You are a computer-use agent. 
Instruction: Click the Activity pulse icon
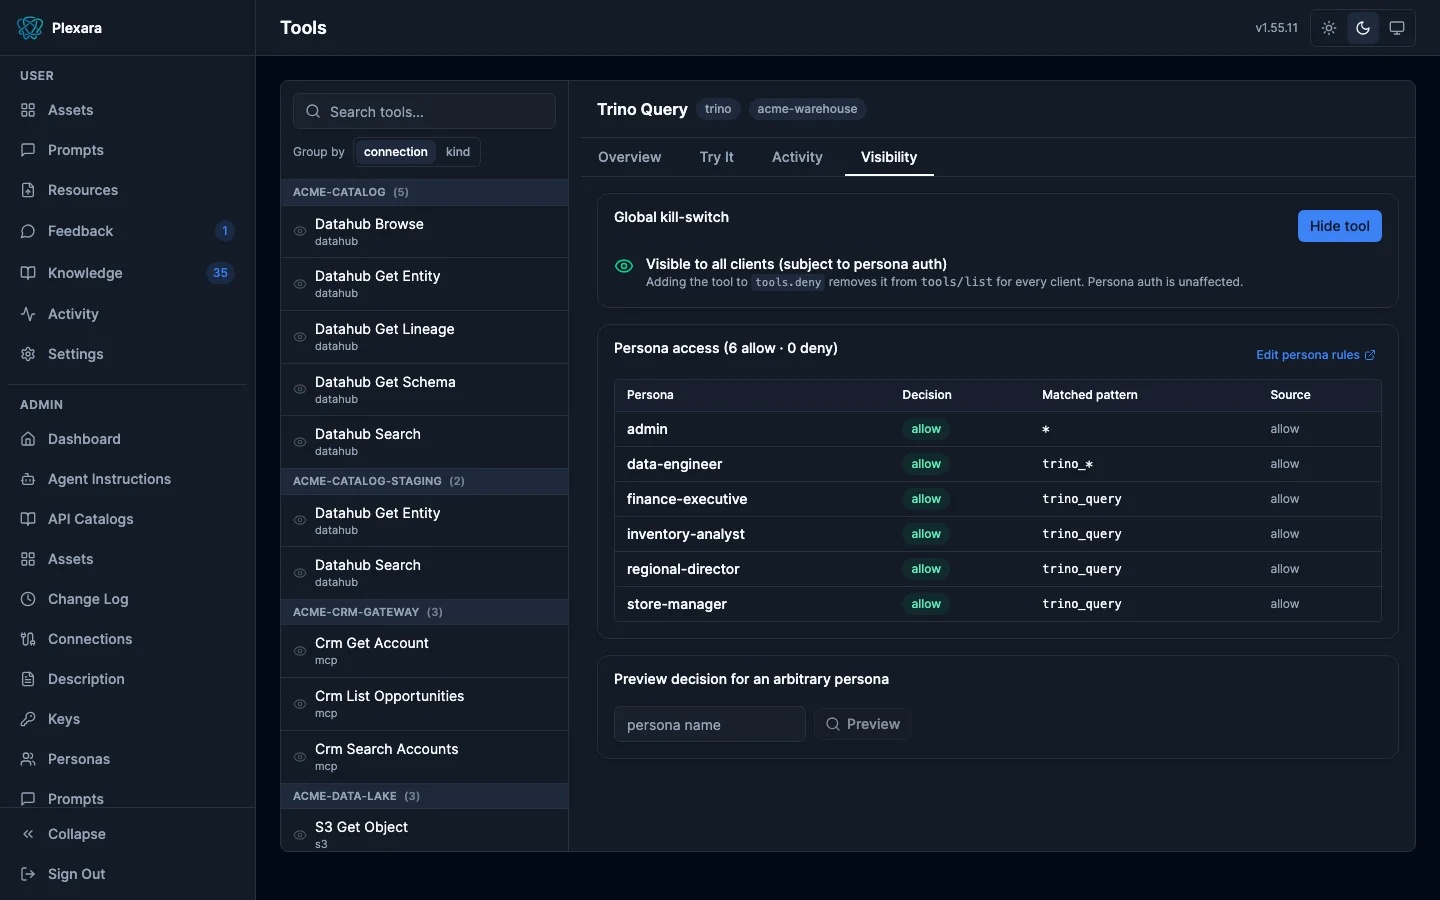click(x=28, y=314)
